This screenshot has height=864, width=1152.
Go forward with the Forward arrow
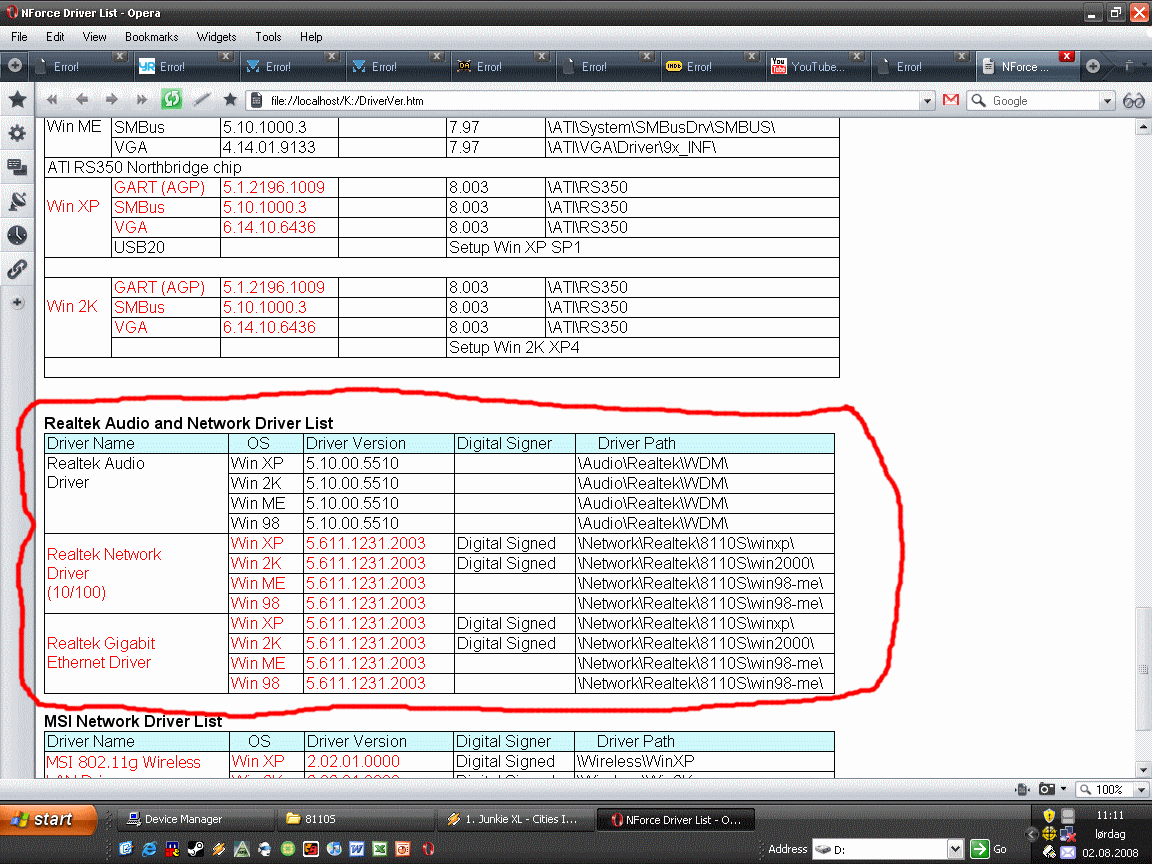coord(111,100)
